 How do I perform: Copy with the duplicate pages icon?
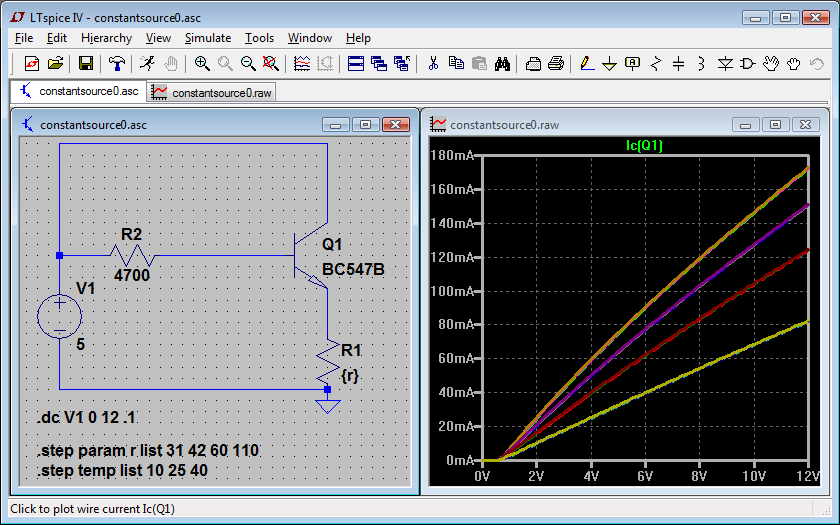[456, 64]
